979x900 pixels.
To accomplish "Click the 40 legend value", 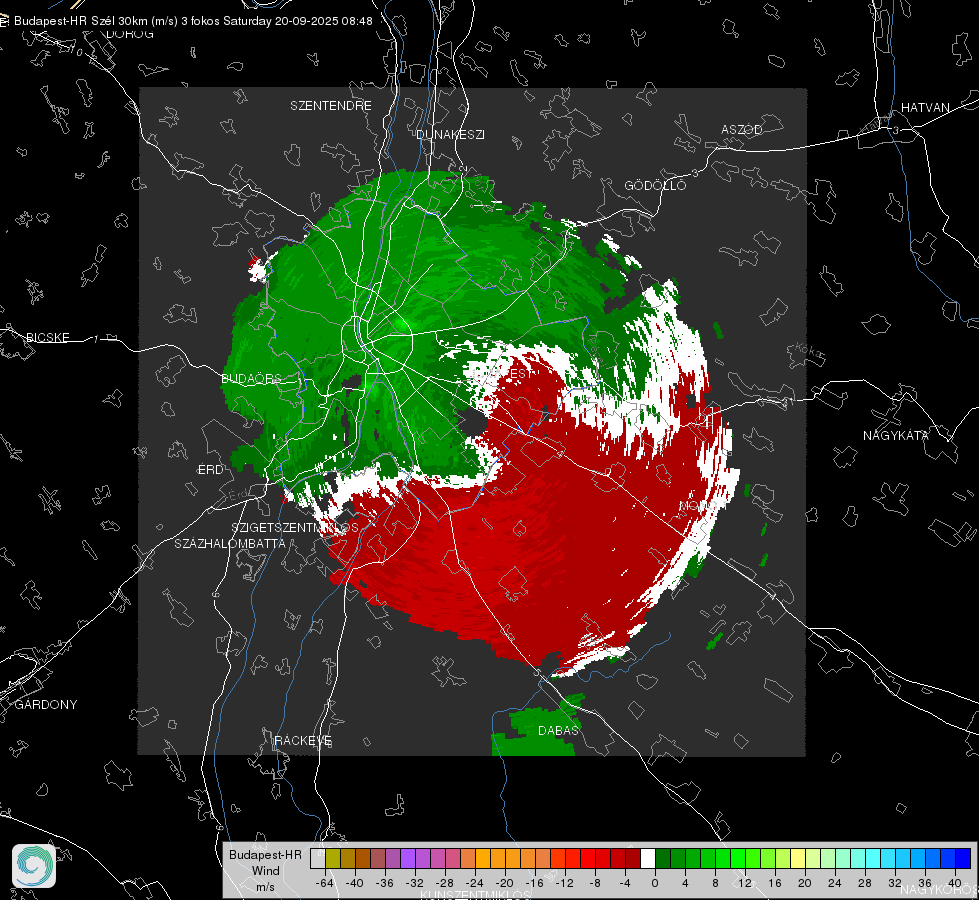I will [954, 883].
